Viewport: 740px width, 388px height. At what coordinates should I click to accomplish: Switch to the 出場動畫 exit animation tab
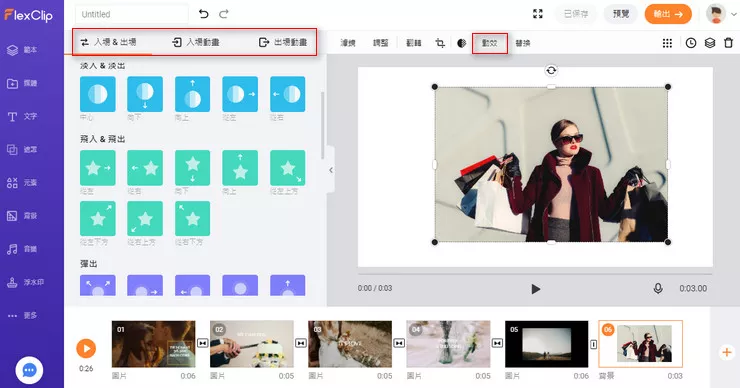pos(283,42)
